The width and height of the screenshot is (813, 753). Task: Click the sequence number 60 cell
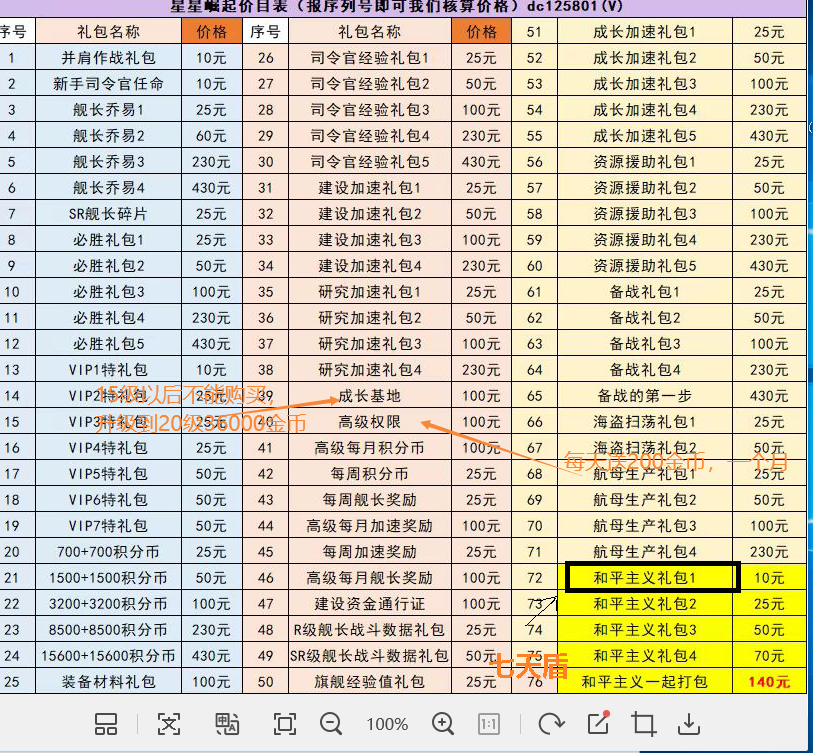coord(534,266)
